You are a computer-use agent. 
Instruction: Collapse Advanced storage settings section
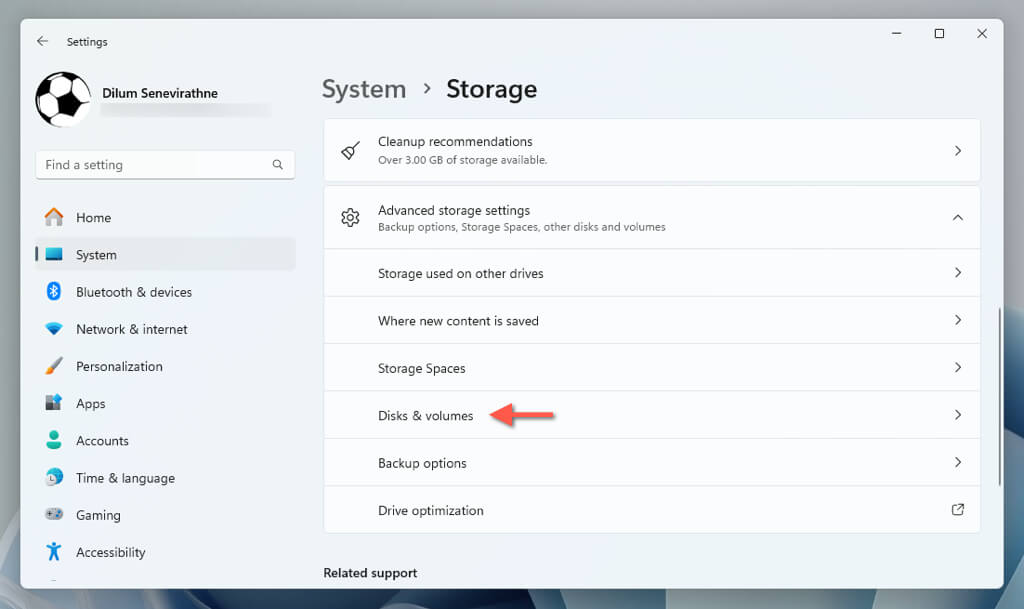pos(957,218)
